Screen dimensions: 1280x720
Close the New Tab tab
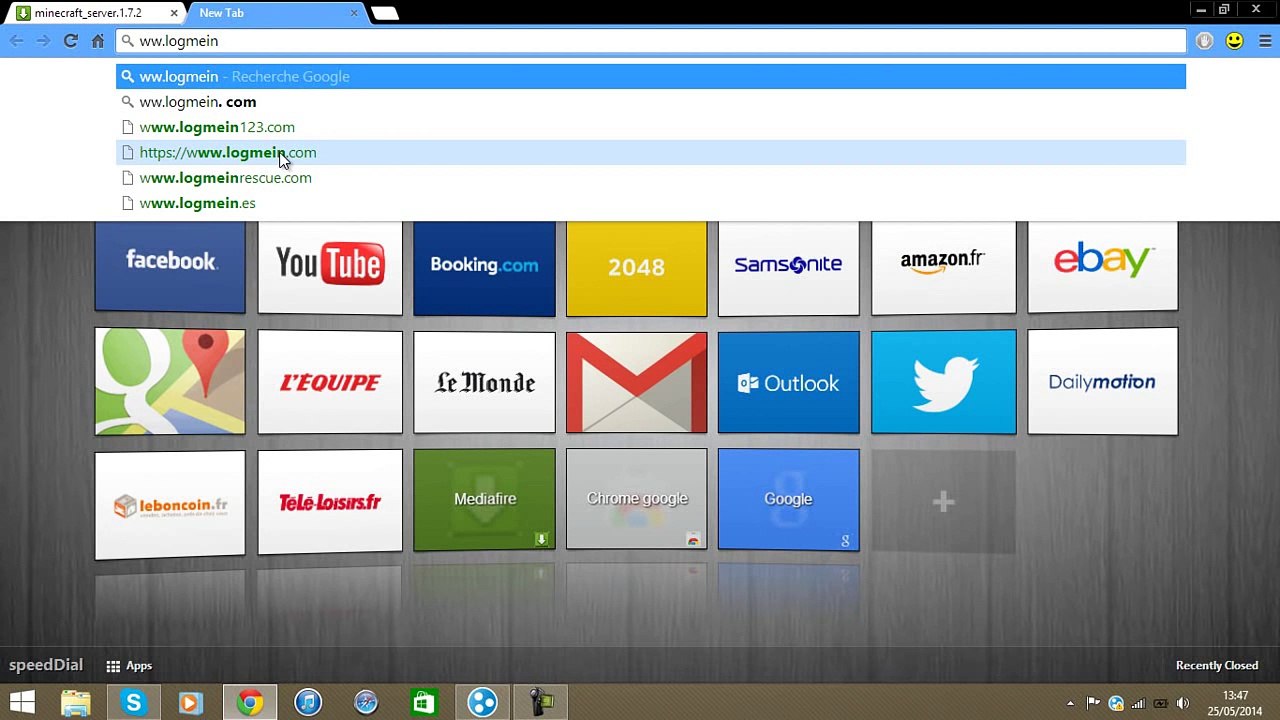coord(354,13)
